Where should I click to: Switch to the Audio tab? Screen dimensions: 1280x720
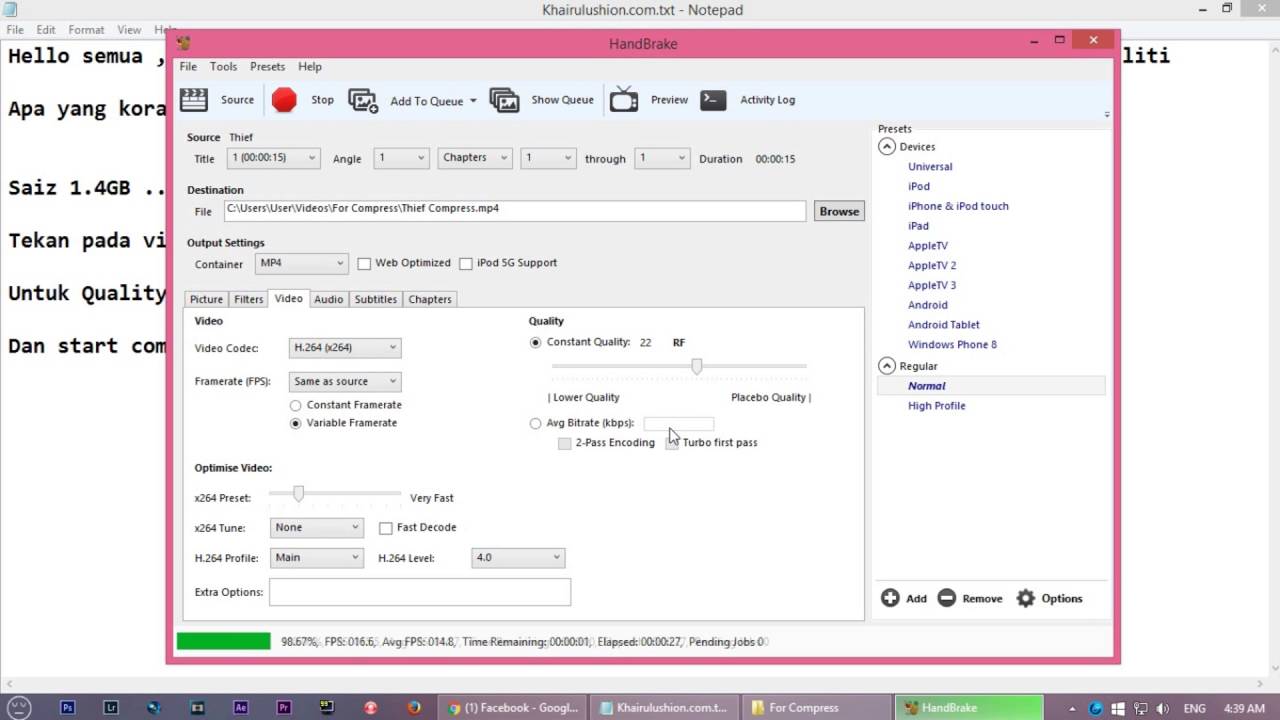[329, 299]
